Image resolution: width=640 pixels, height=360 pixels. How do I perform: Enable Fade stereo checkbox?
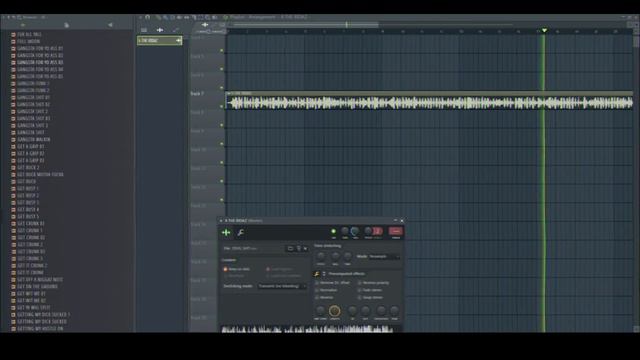pos(360,290)
